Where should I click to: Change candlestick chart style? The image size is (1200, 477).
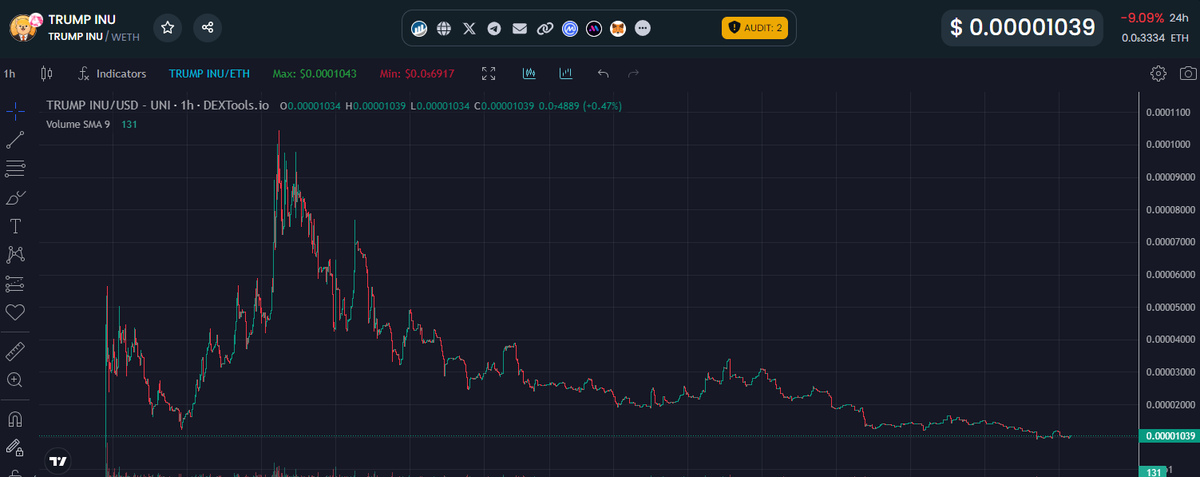(45, 73)
